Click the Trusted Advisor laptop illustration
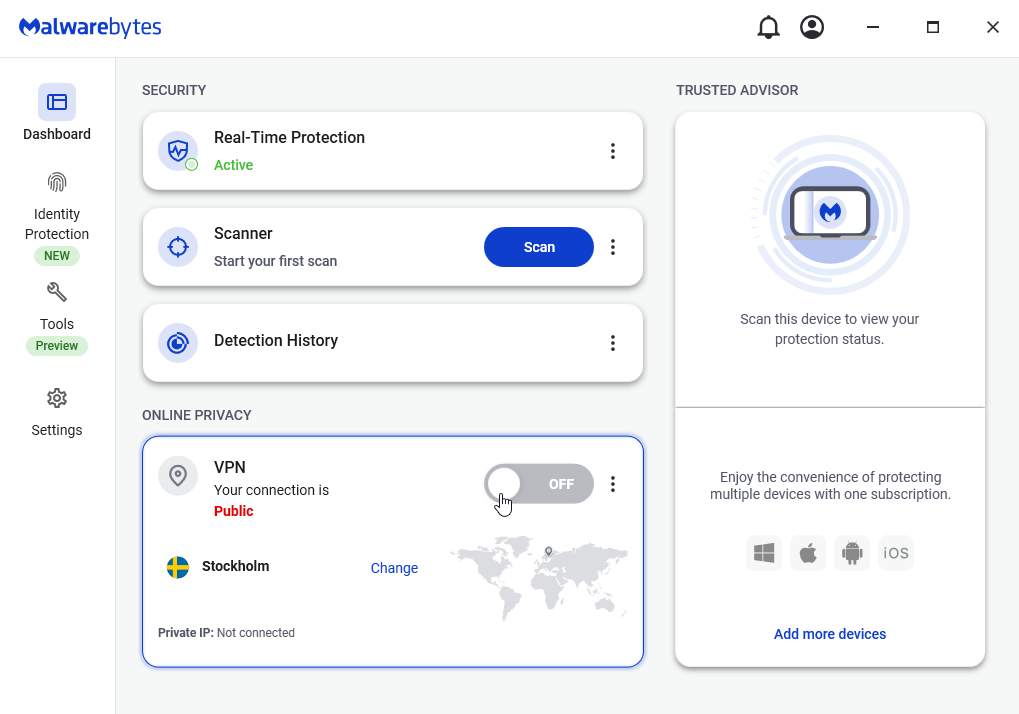The image size is (1019, 714). coord(830,214)
